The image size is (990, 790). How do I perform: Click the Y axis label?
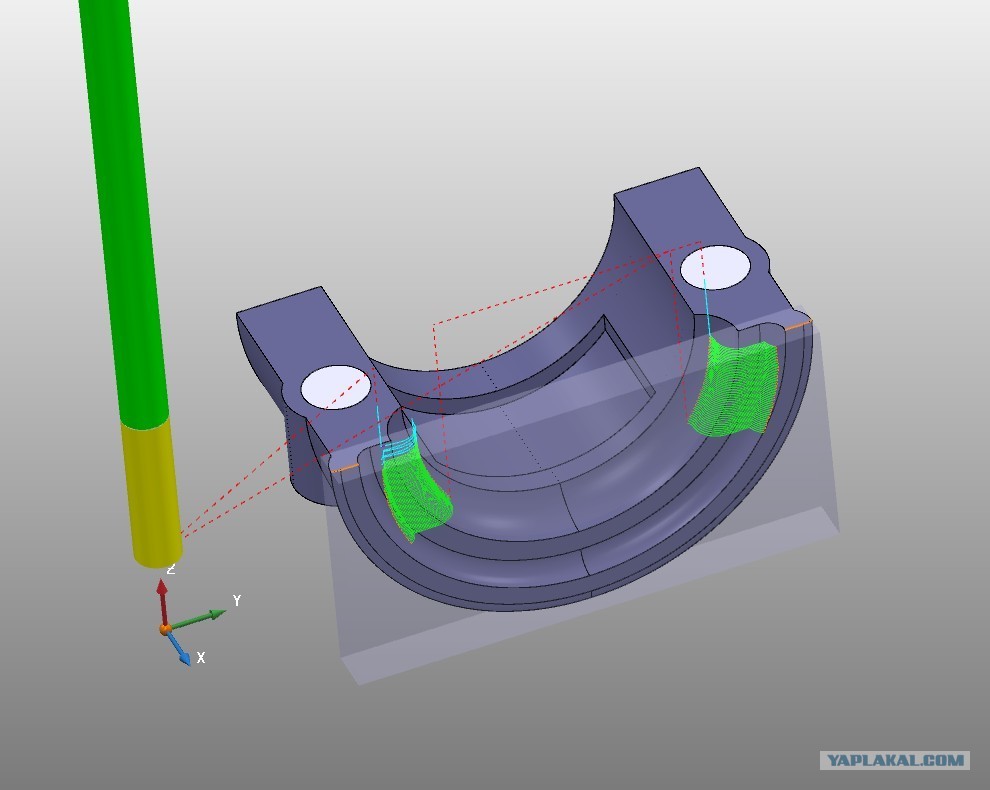tap(237, 601)
